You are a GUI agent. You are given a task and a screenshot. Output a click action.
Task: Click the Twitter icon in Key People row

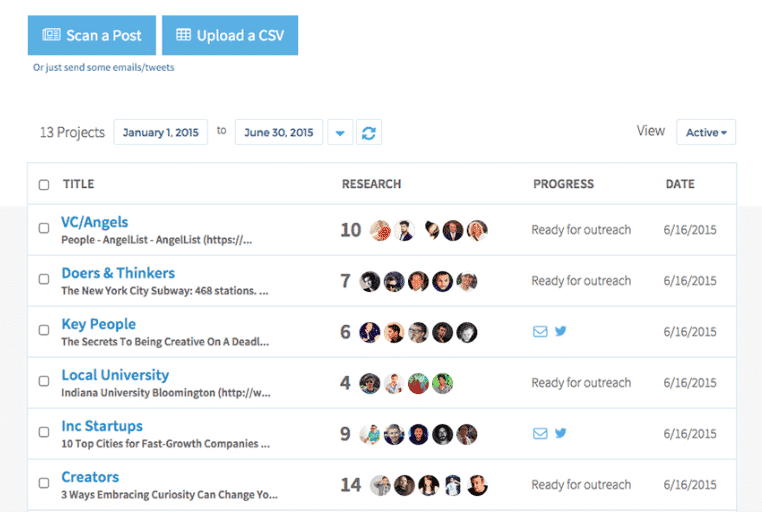click(561, 331)
